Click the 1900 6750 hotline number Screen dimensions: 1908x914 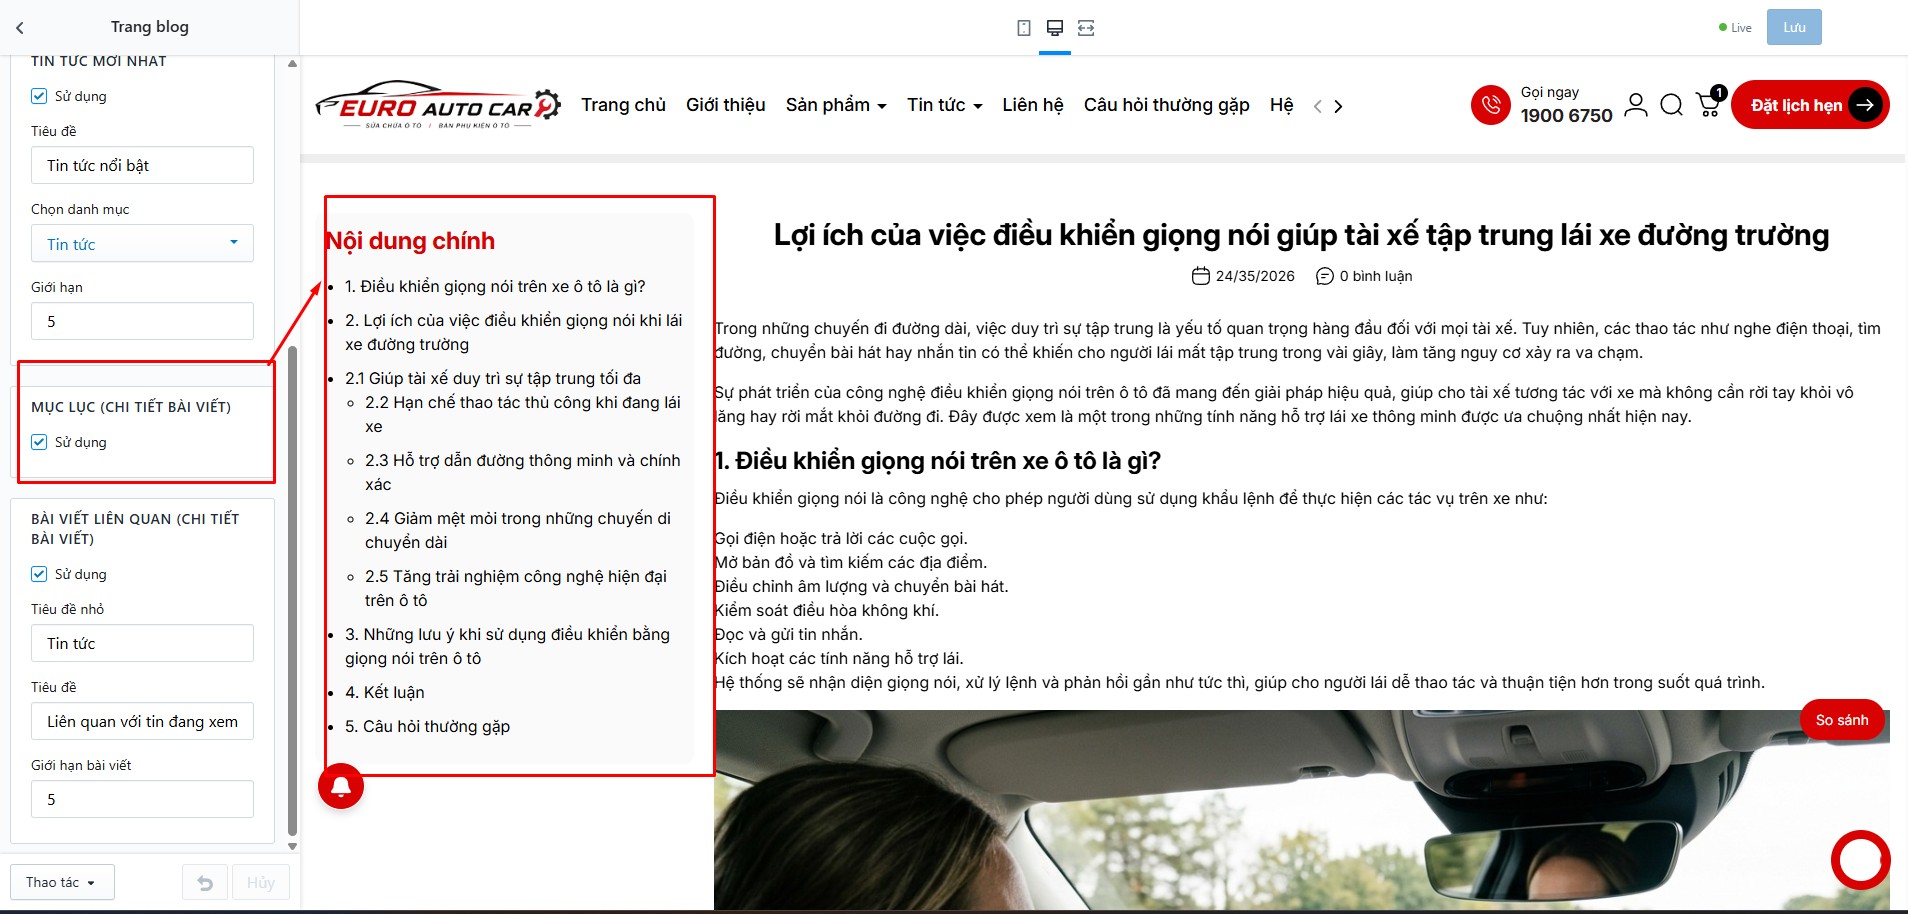pos(1567,115)
